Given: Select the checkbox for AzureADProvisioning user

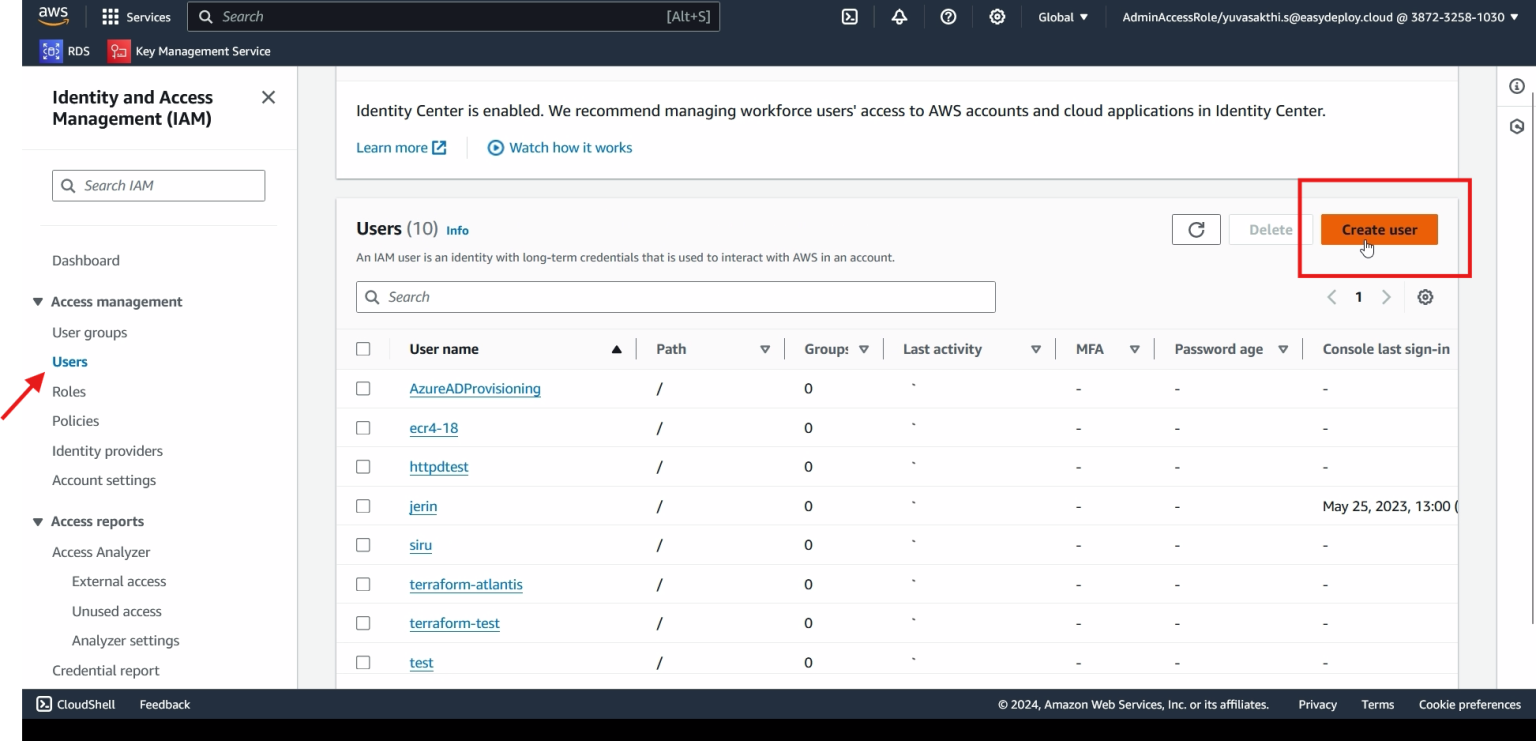Looking at the screenshot, I should 363,388.
